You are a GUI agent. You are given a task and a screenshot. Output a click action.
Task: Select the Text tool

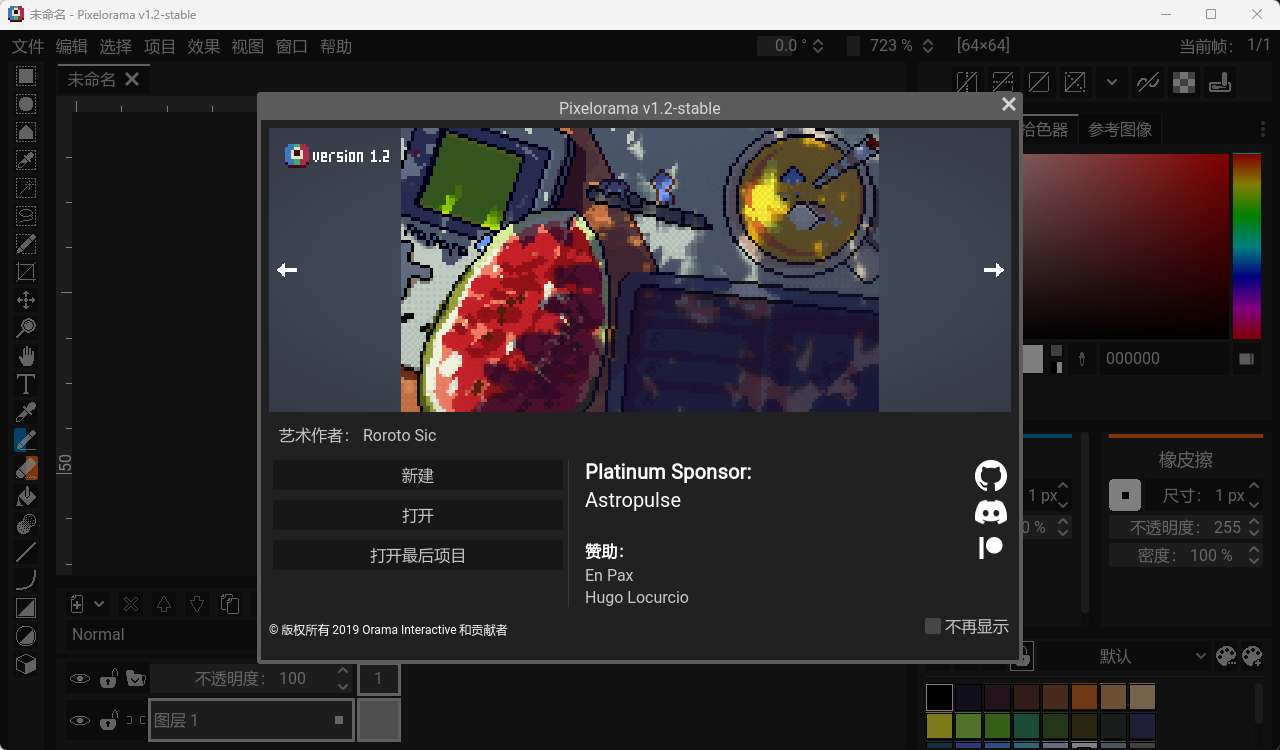coord(26,385)
